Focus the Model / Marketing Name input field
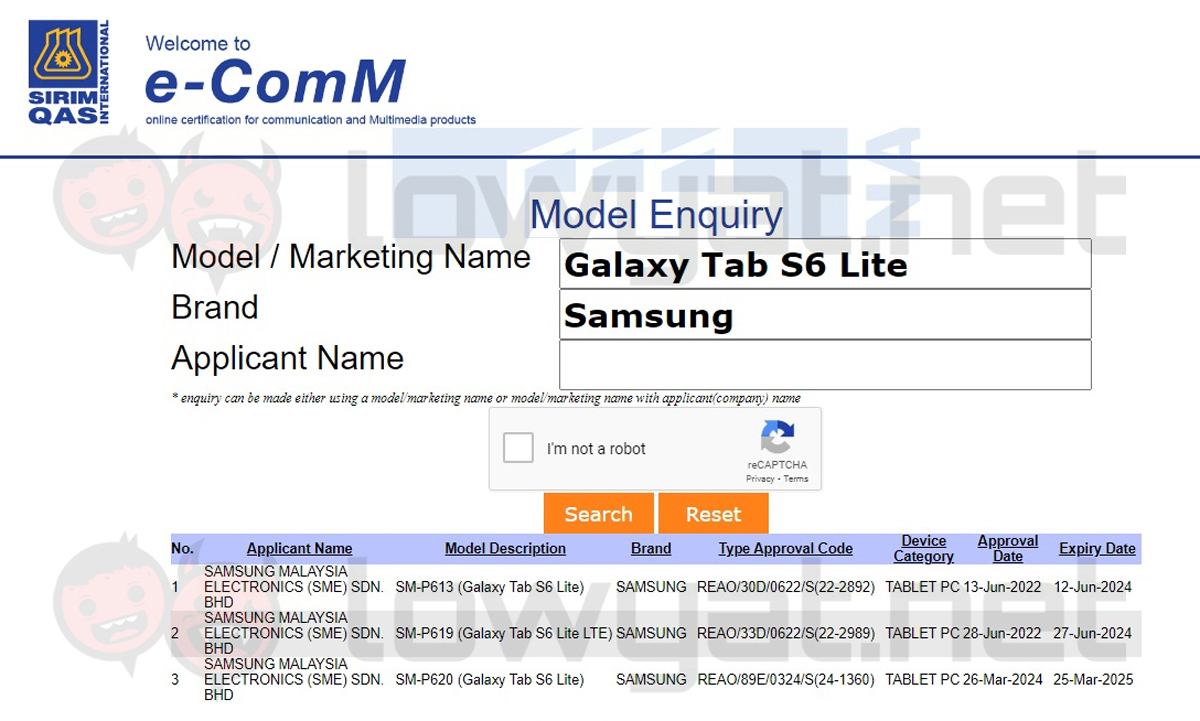Screen dimensions: 1200x721 (x=825, y=265)
